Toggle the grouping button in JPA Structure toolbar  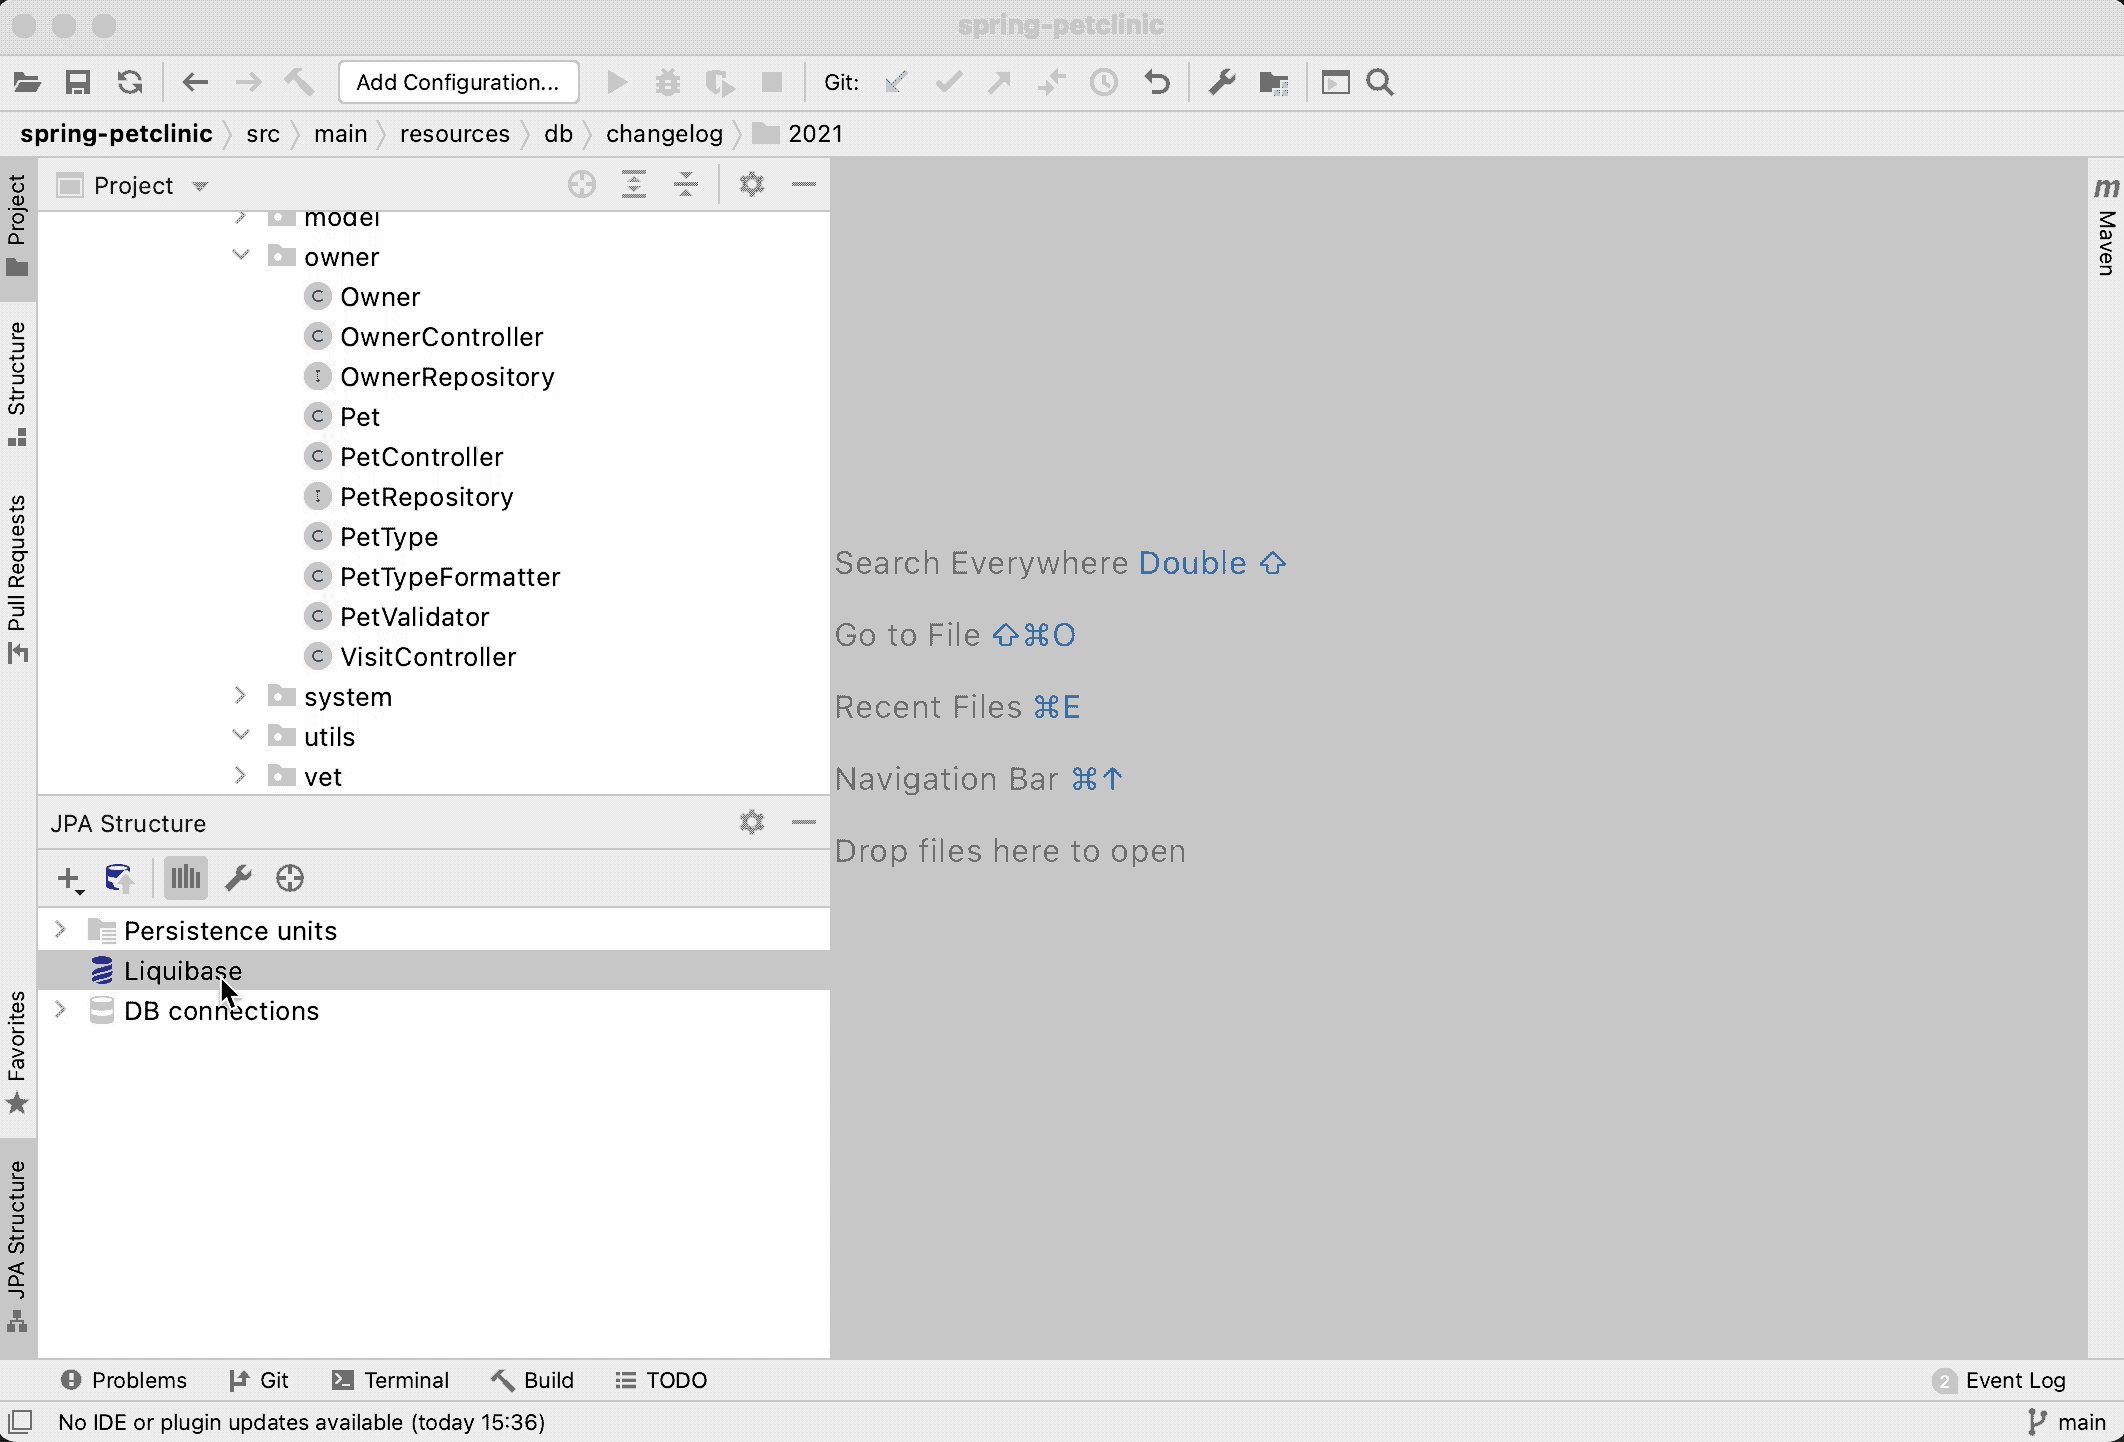(x=185, y=879)
